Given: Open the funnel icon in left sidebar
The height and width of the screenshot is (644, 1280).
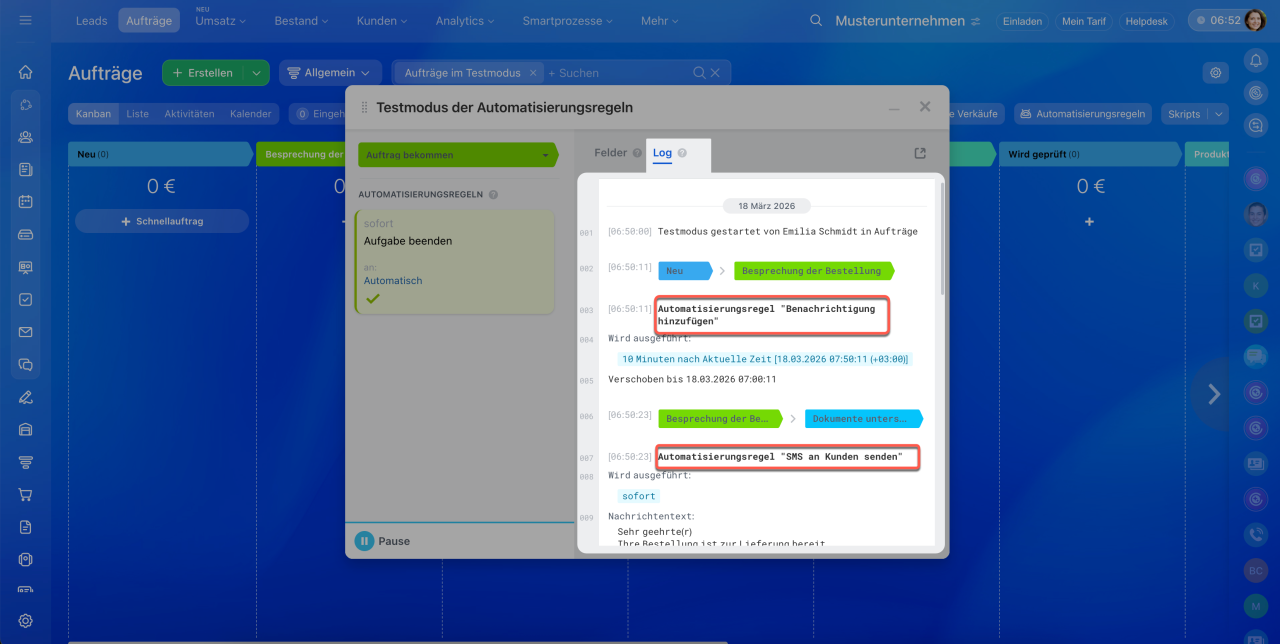Looking at the screenshot, I should coord(26,462).
